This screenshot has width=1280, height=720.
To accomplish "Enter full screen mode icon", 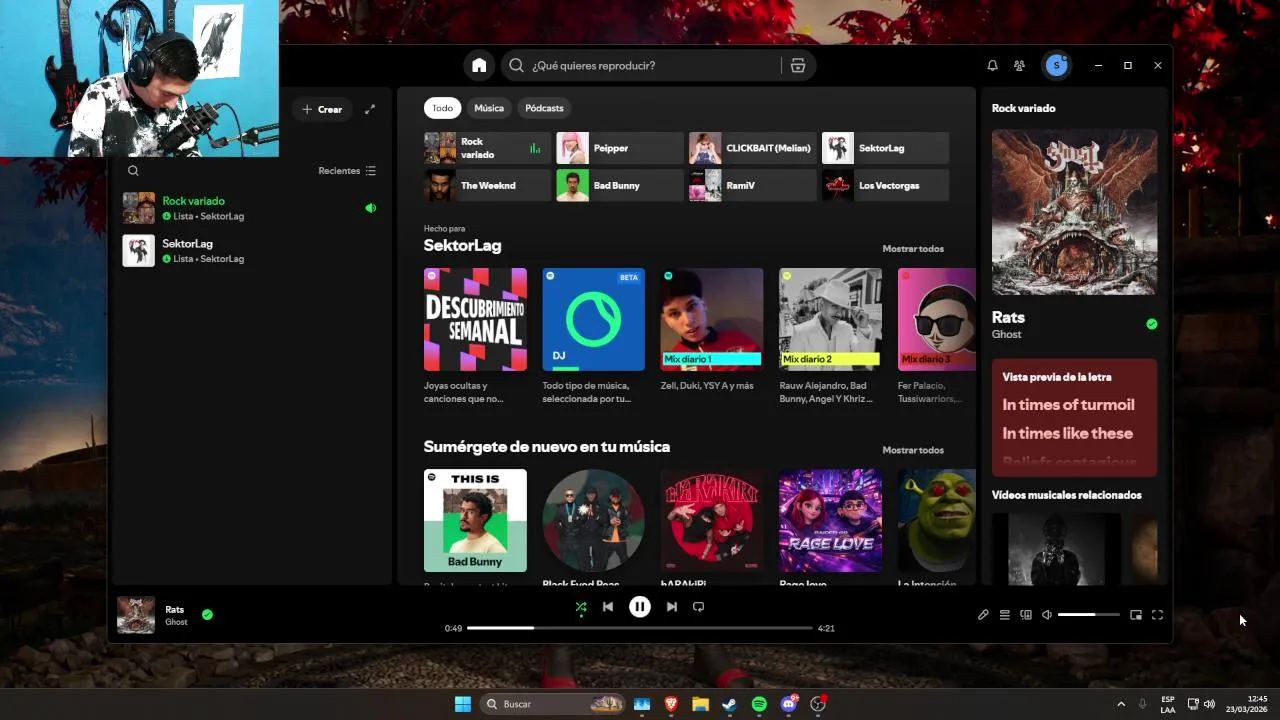I will coord(1157,615).
